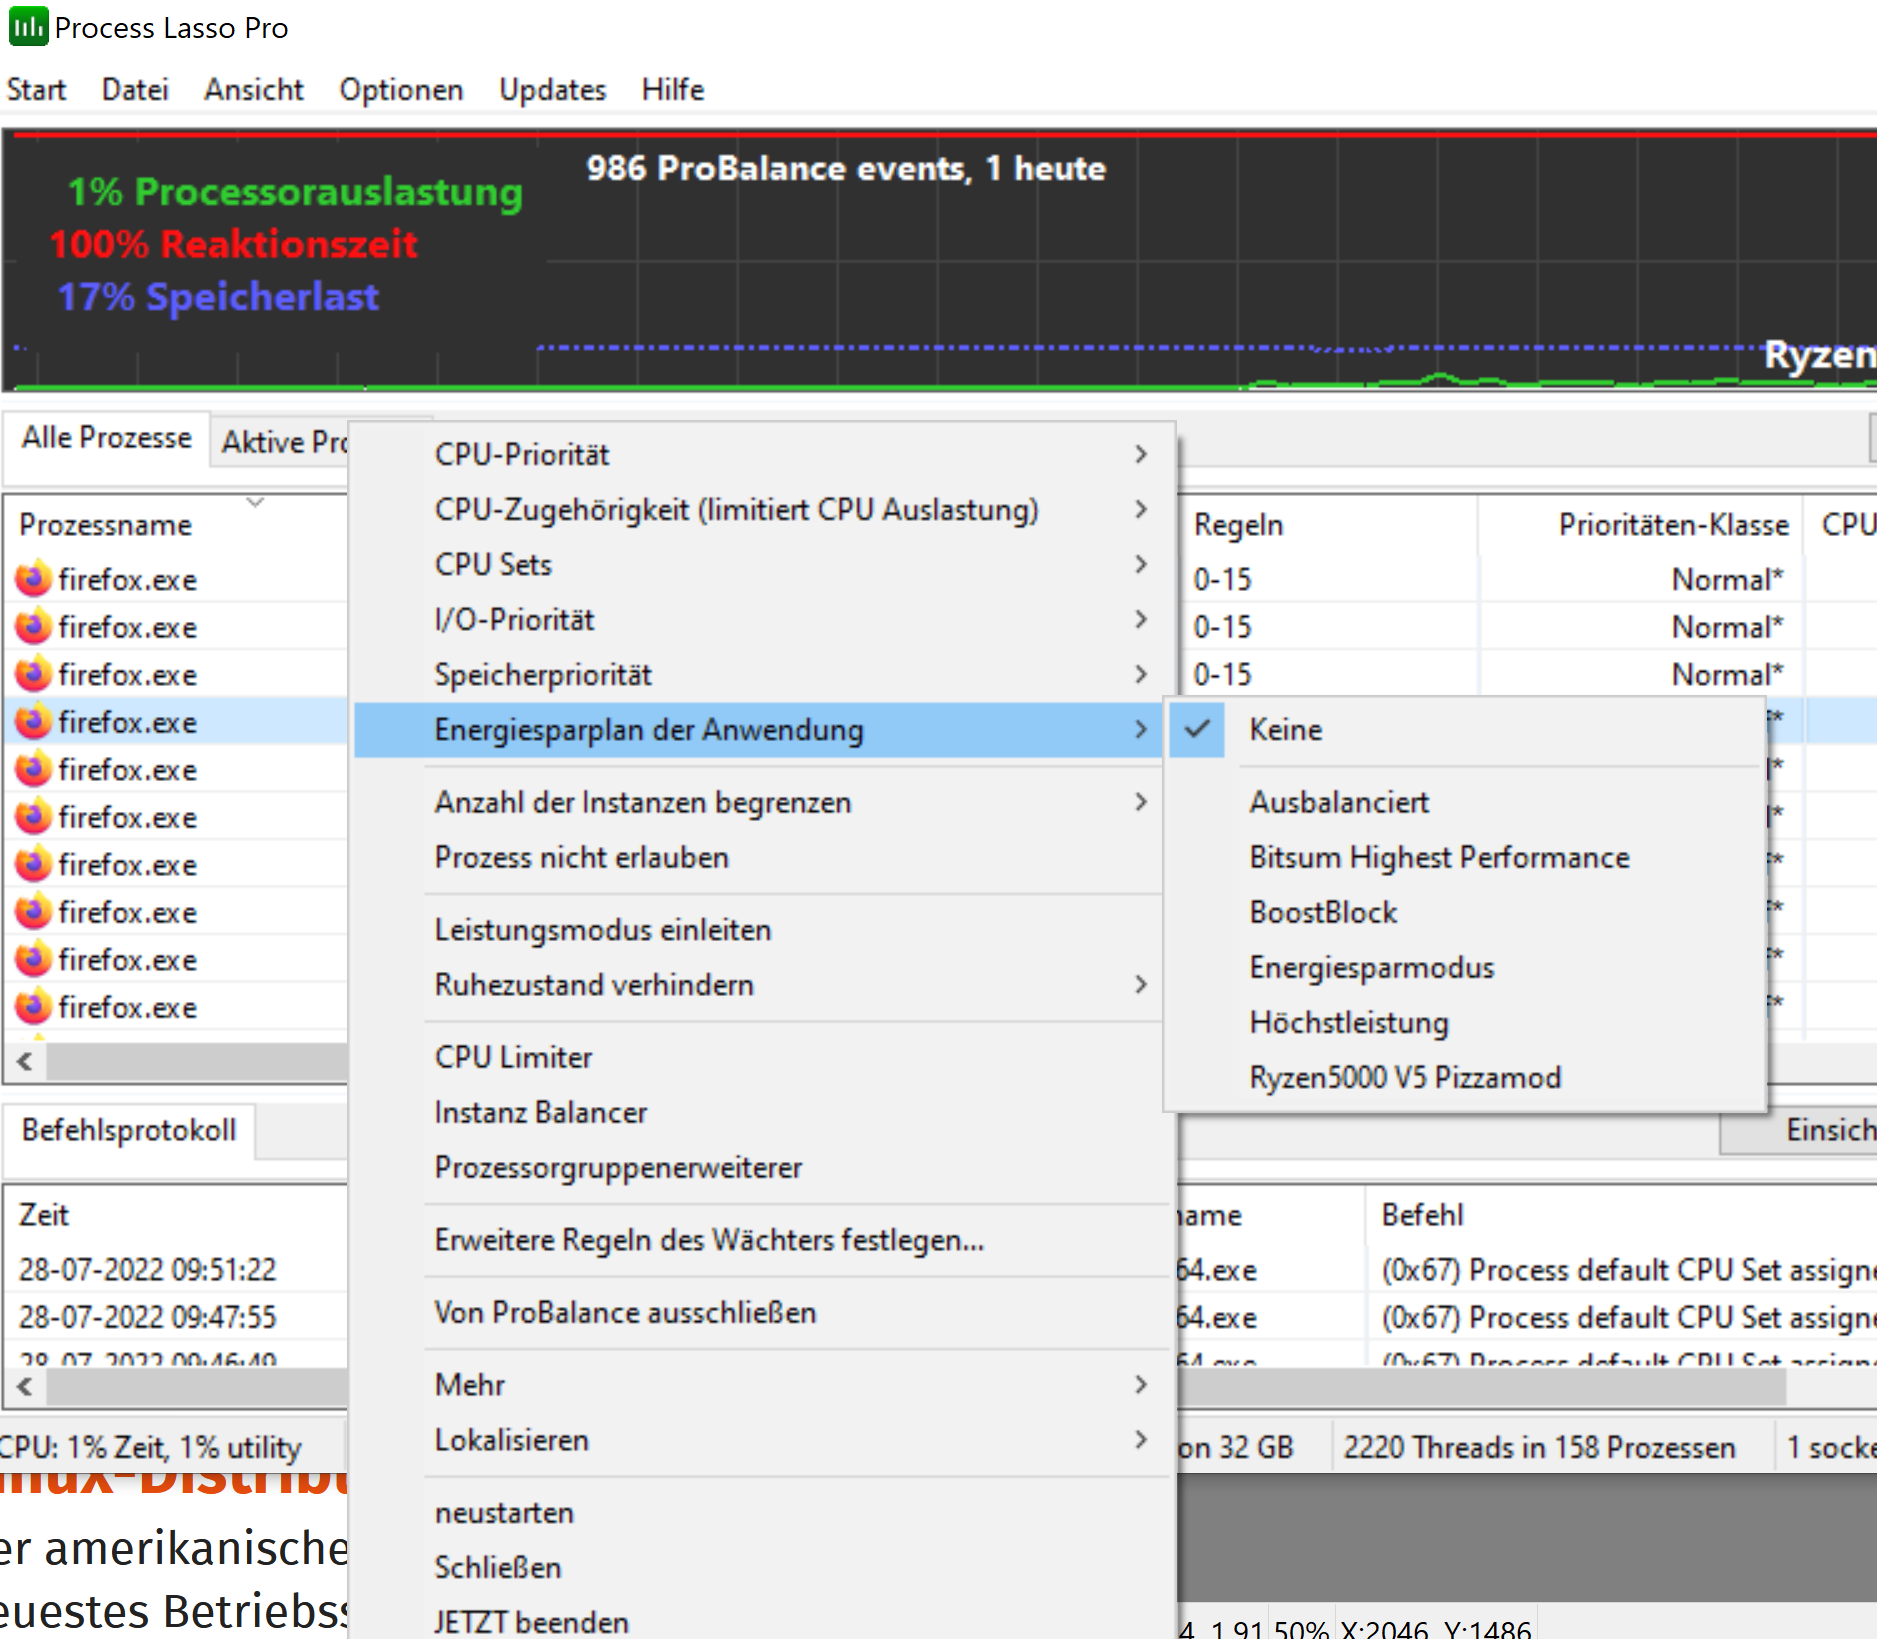Click the Process Lasso Pro app icon
1877x1639 pixels.
coord(27,27)
